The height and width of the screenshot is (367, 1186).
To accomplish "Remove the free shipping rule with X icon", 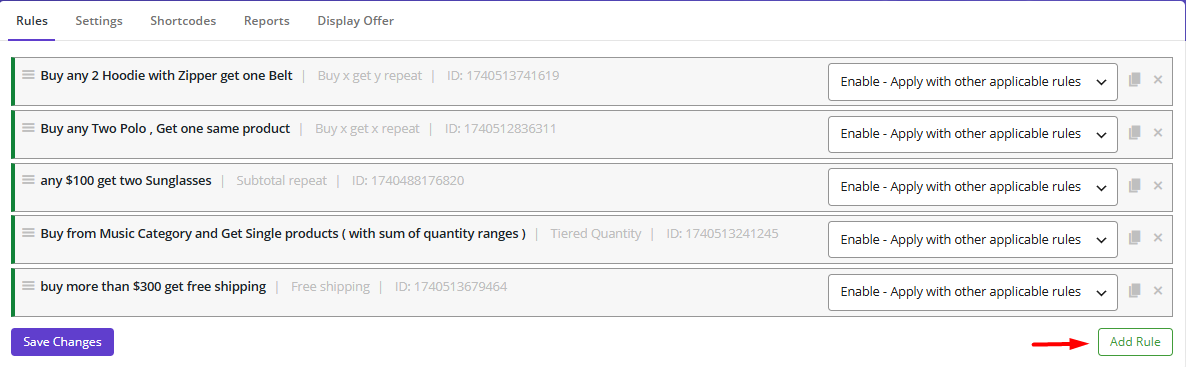I will point(1157,291).
